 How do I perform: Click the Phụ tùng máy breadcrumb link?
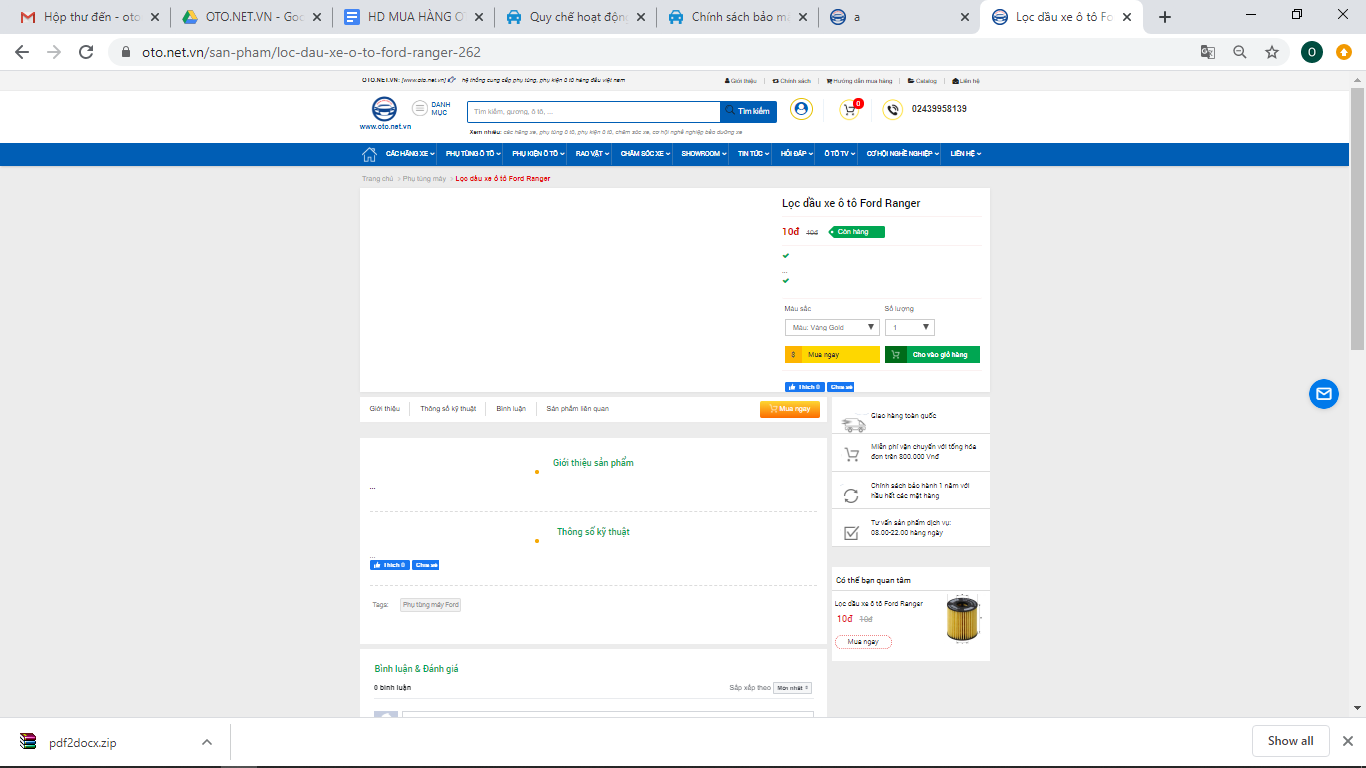(x=425, y=179)
